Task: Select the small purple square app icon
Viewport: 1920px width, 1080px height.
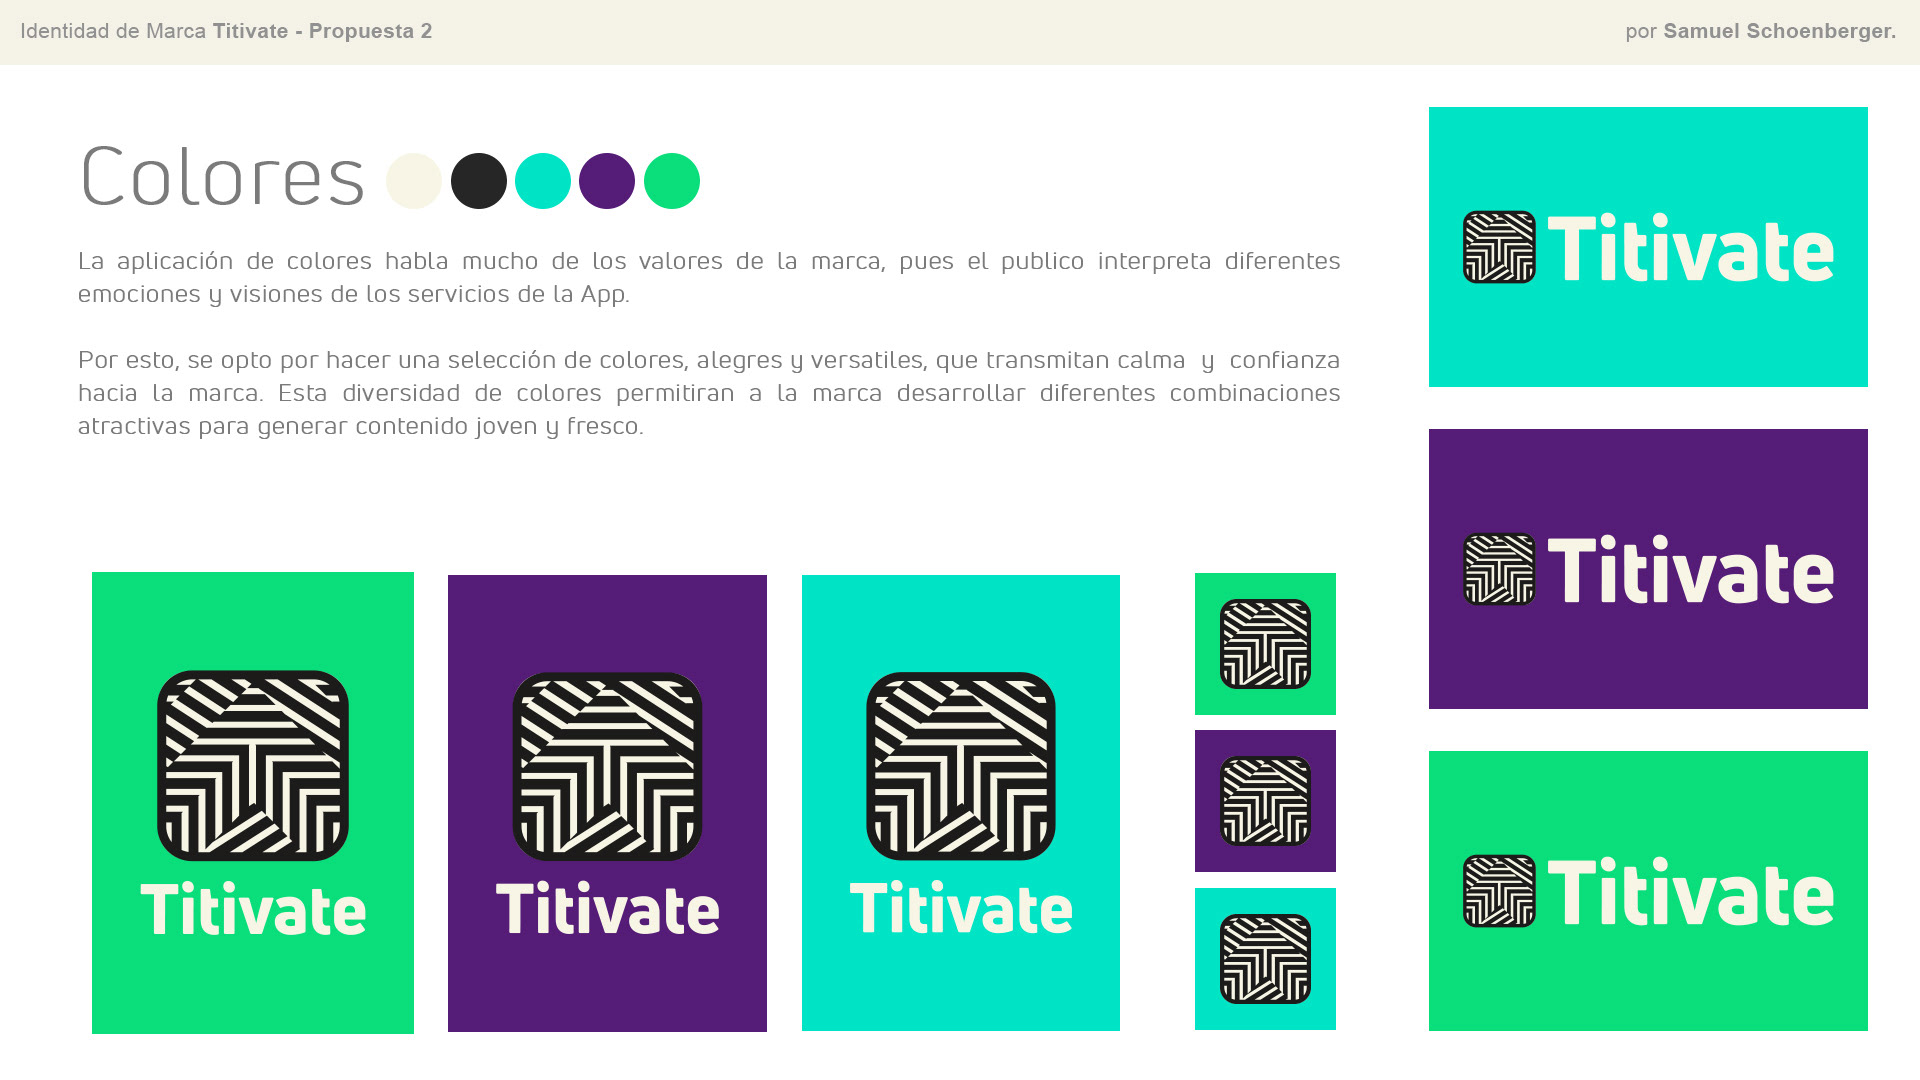Action: 1265,801
